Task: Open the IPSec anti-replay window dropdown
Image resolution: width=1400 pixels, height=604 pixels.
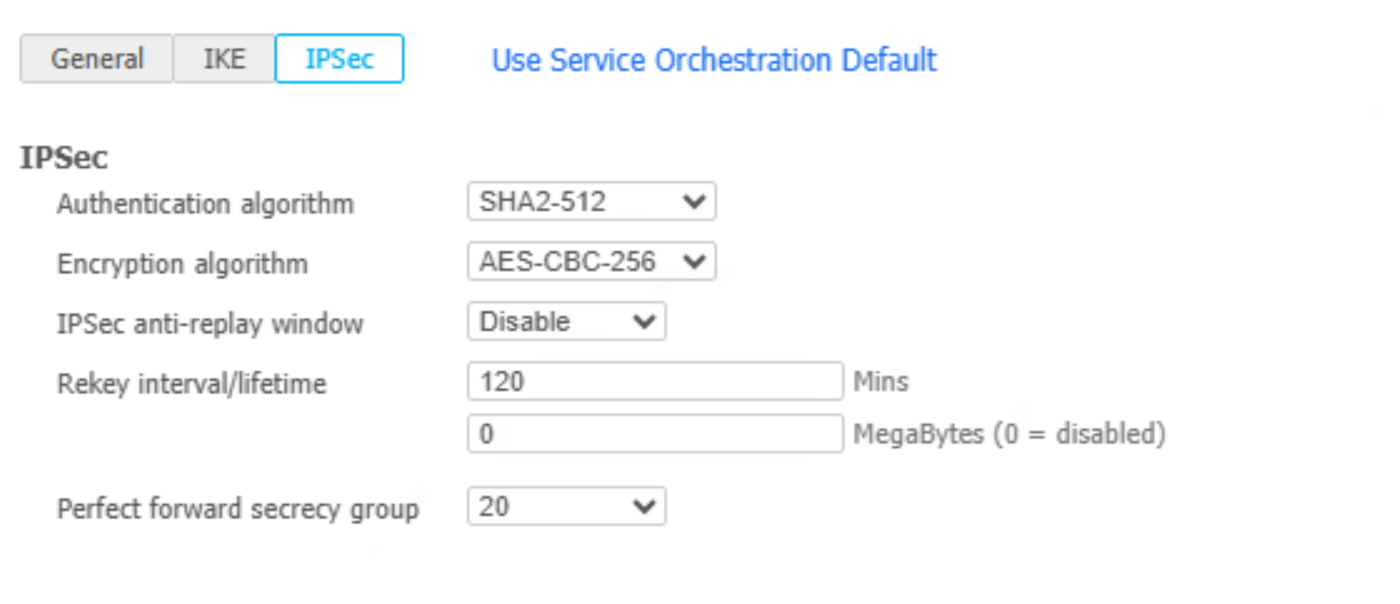Action: click(x=566, y=322)
